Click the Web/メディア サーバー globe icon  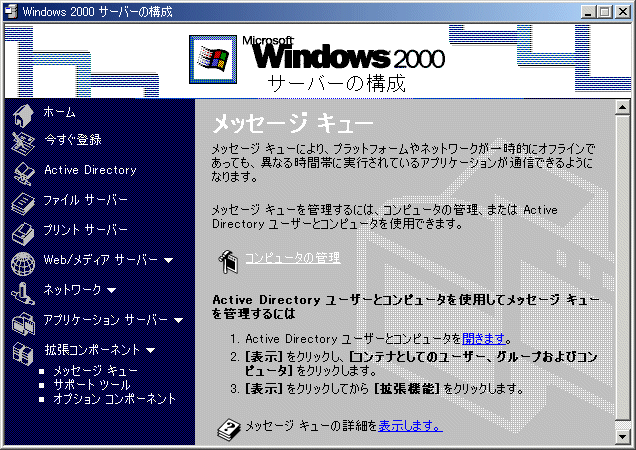click(23, 264)
